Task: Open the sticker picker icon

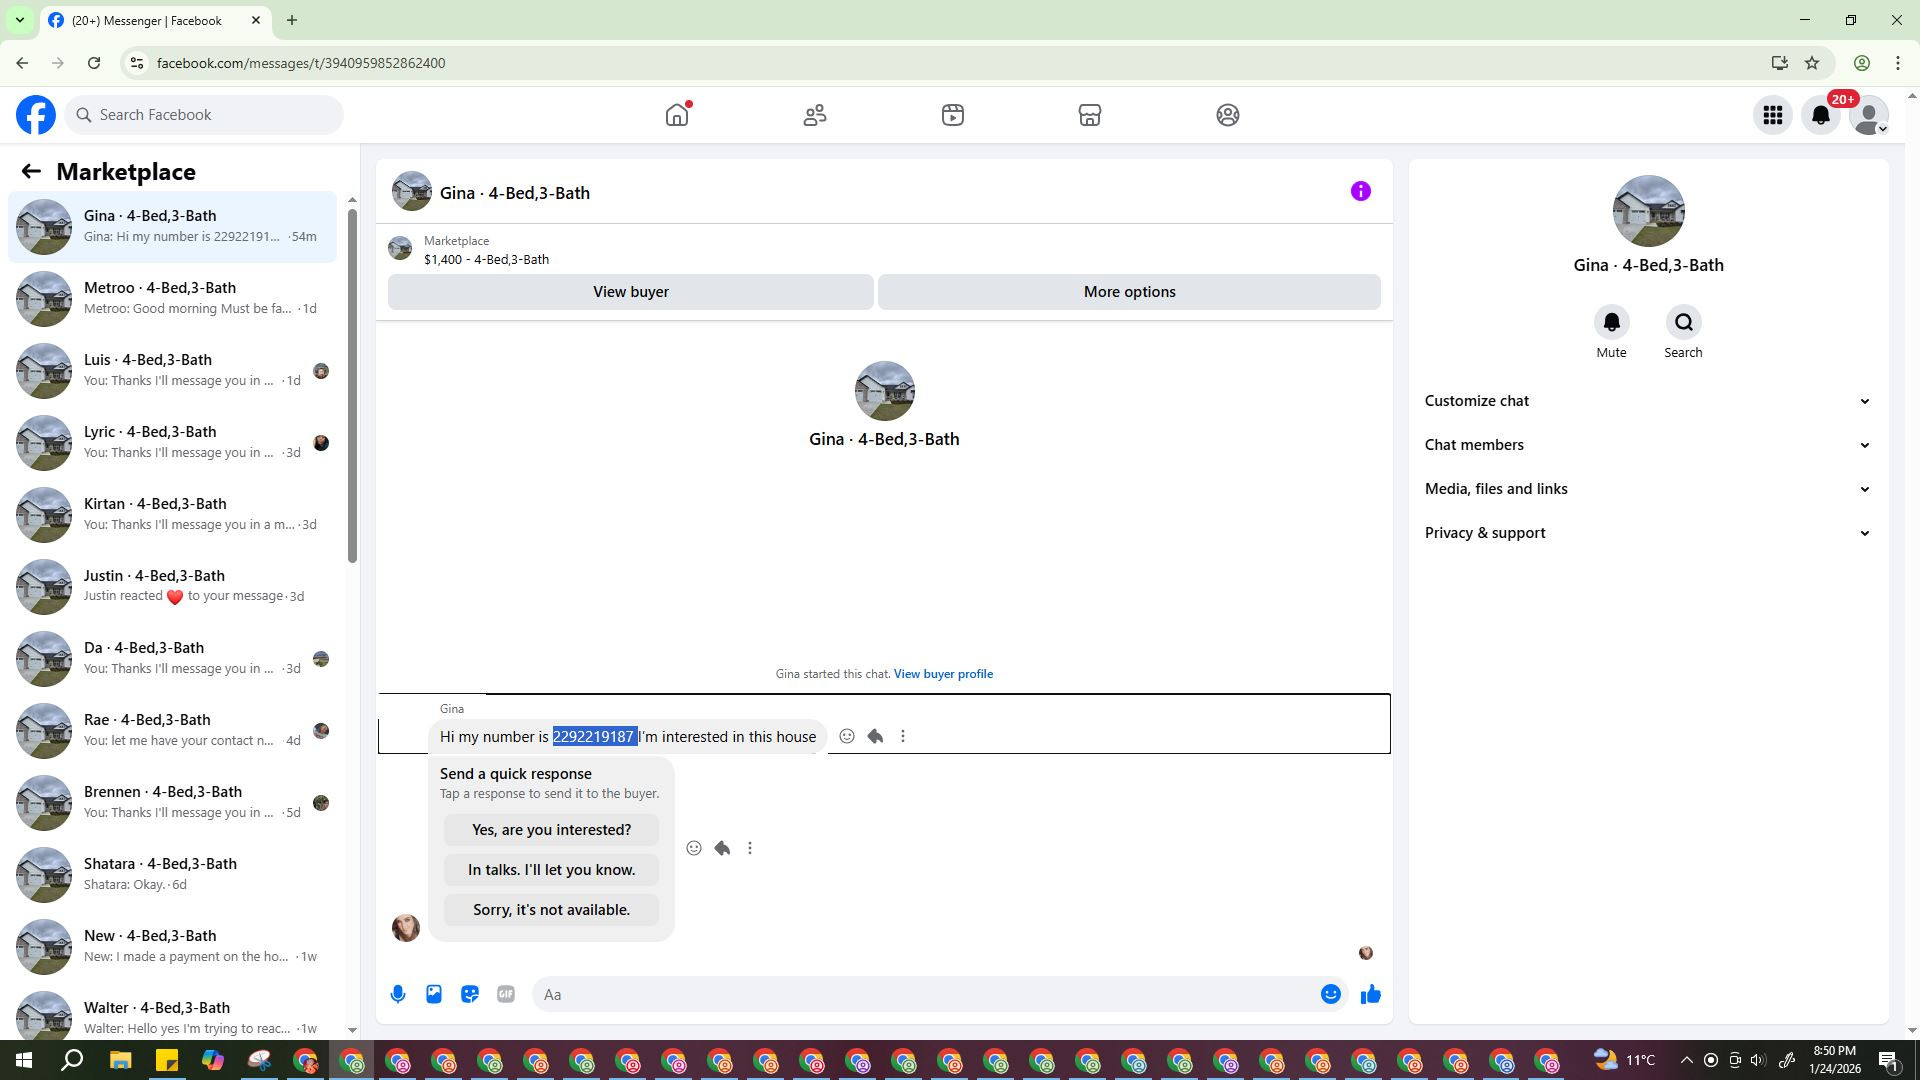Action: point(470,994)
